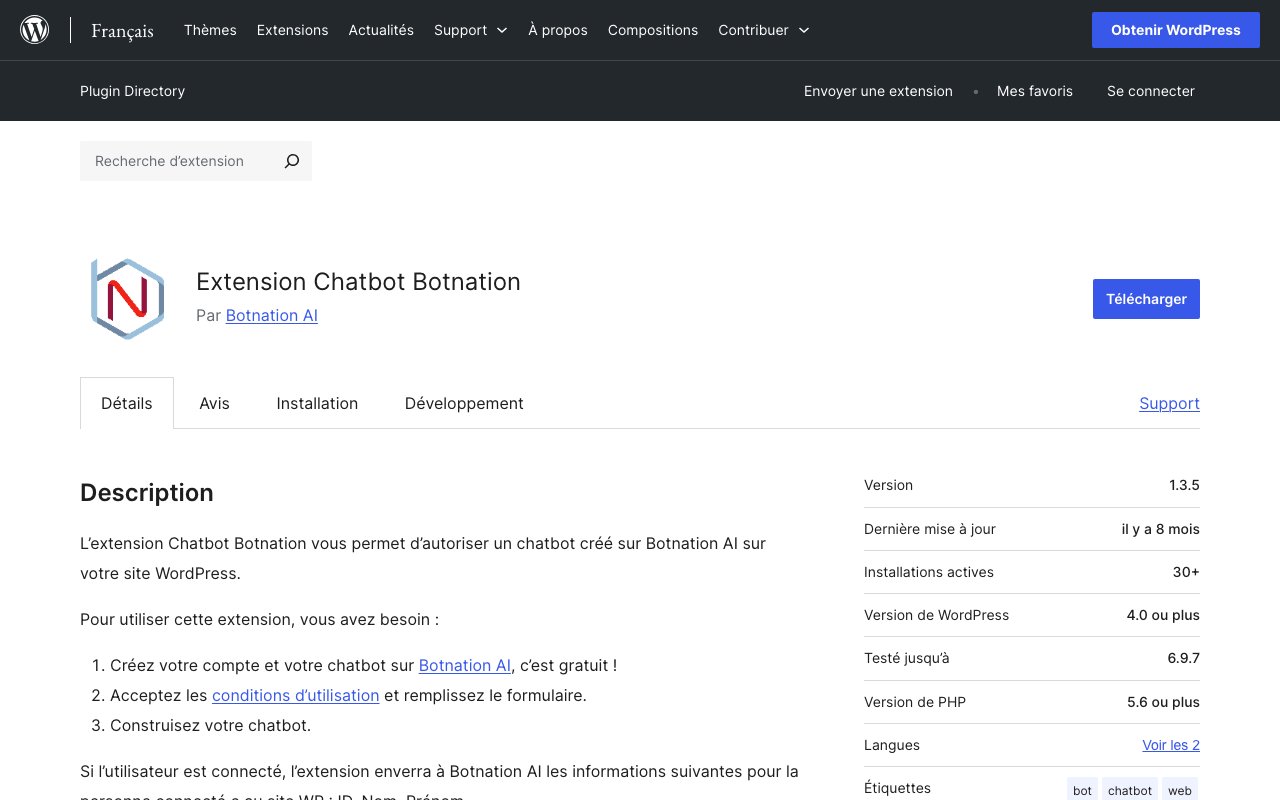Click the Dernière mise à jour label
This screenshot has height=800, width=1280.
[x=930, y=529]
